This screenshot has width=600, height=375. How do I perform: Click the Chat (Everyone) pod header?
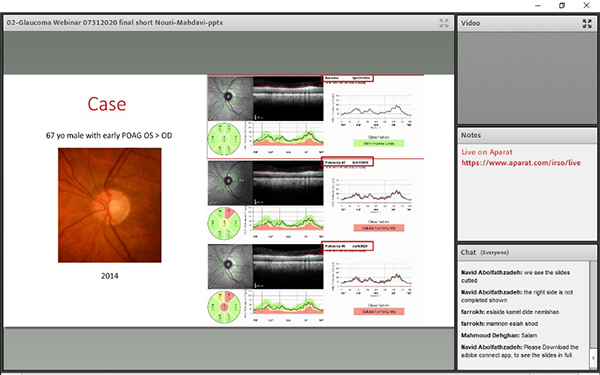pos(527,253)
